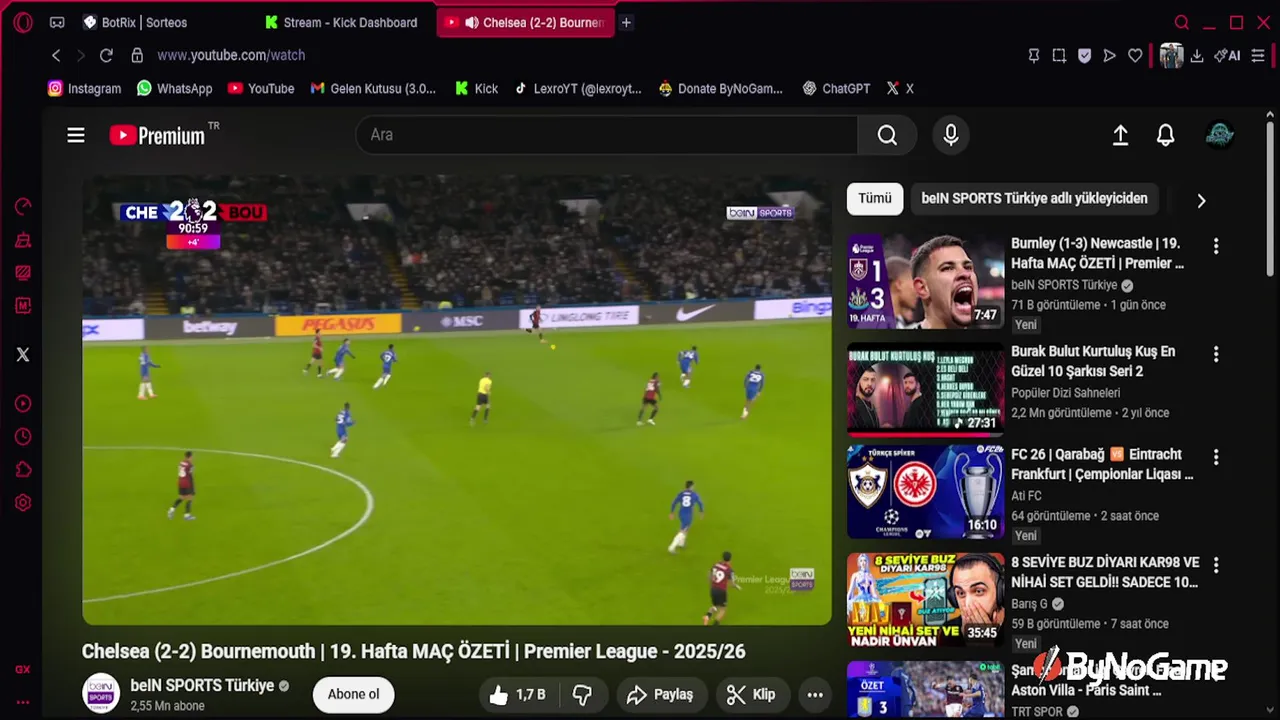Open the ChatGPT bookmark
This screenshot has height=720, width=1280.
(x=836, y=88)
